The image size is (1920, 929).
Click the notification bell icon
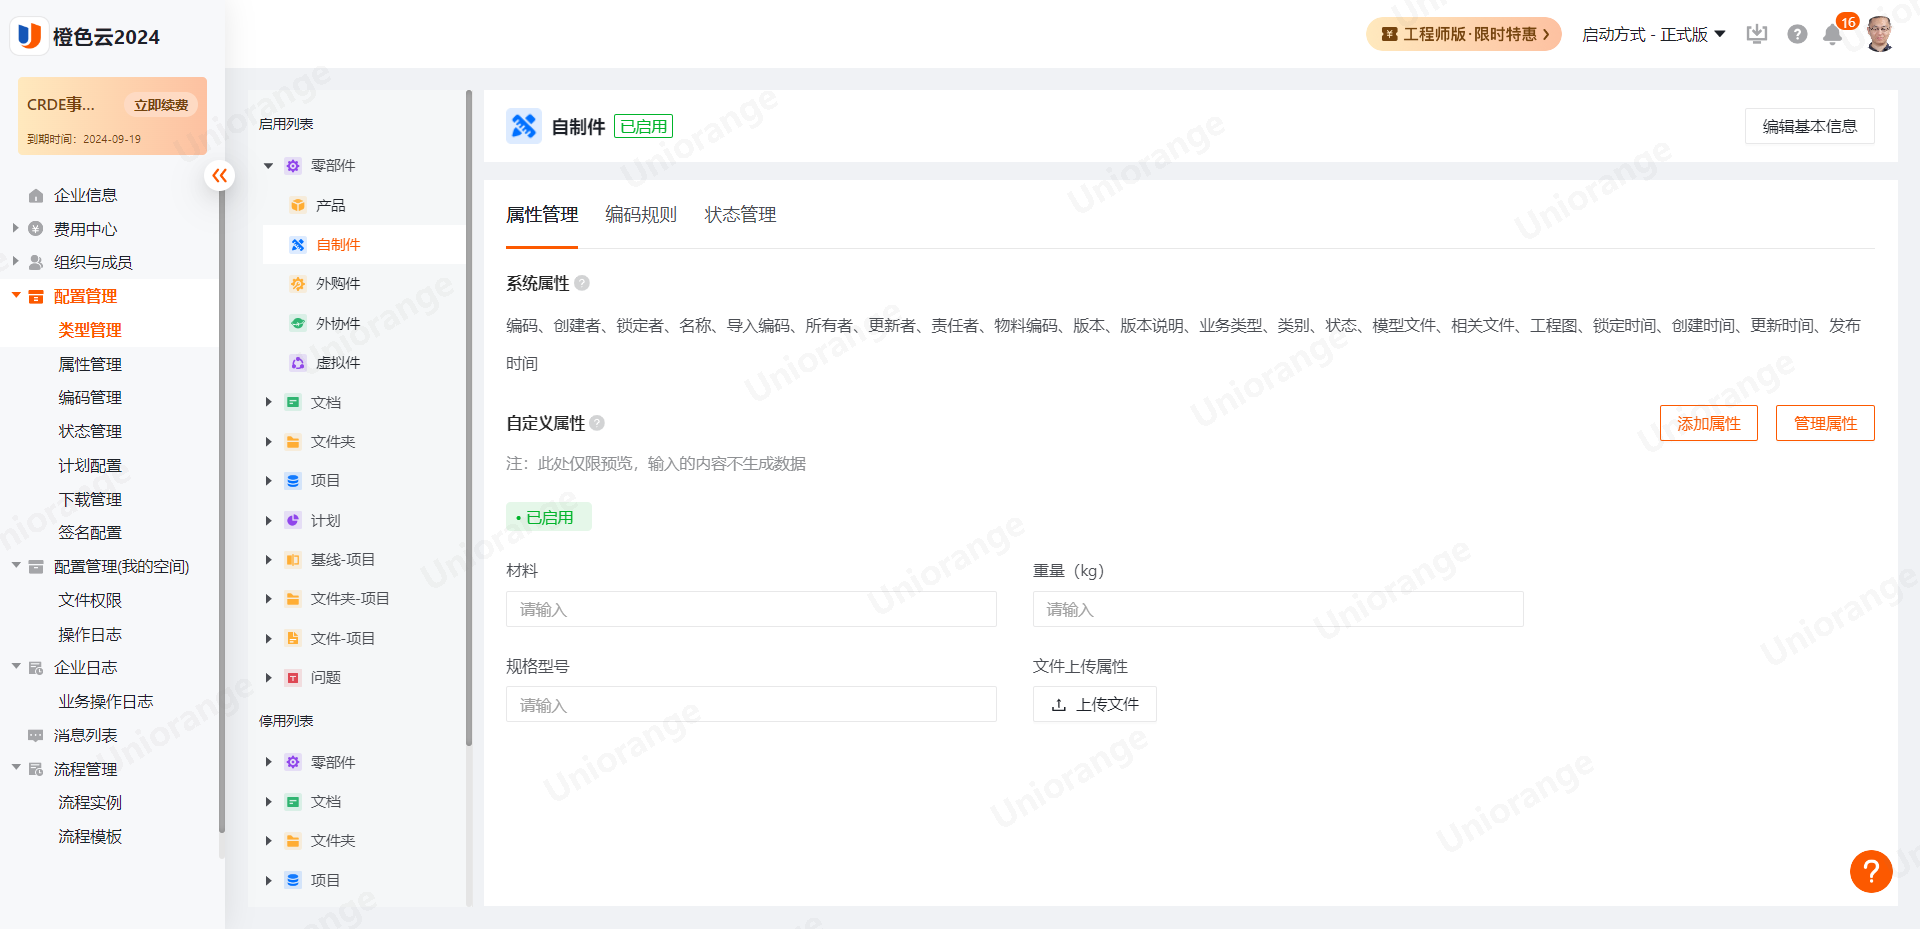(1832, 35)
